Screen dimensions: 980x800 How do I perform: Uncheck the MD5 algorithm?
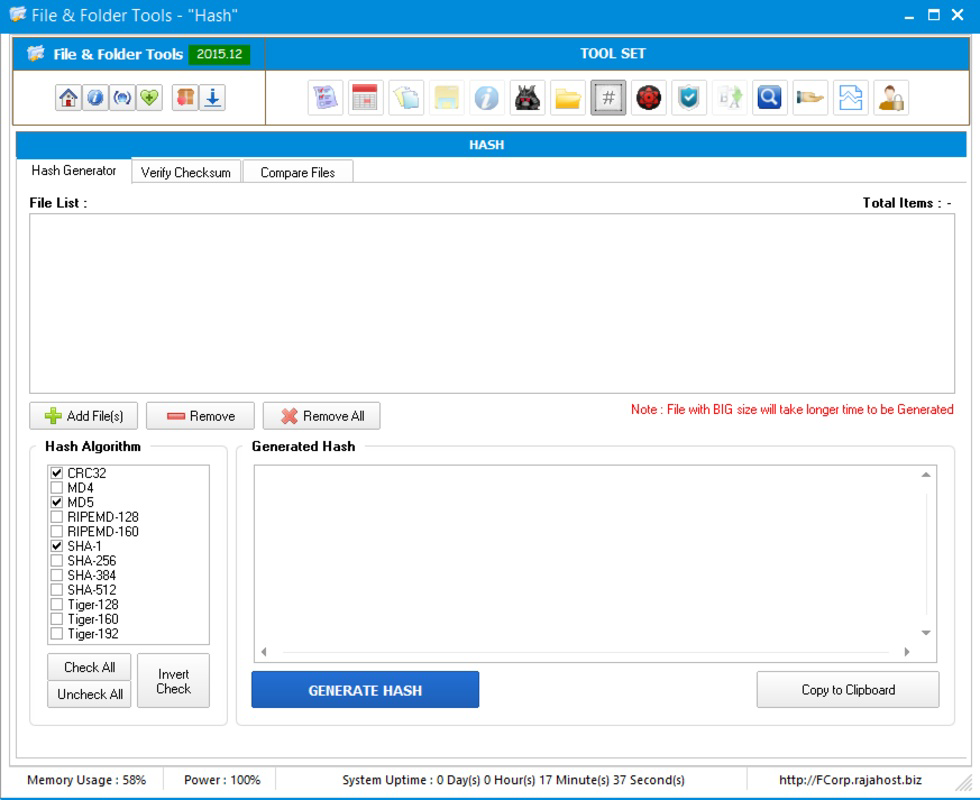point(57,502)
